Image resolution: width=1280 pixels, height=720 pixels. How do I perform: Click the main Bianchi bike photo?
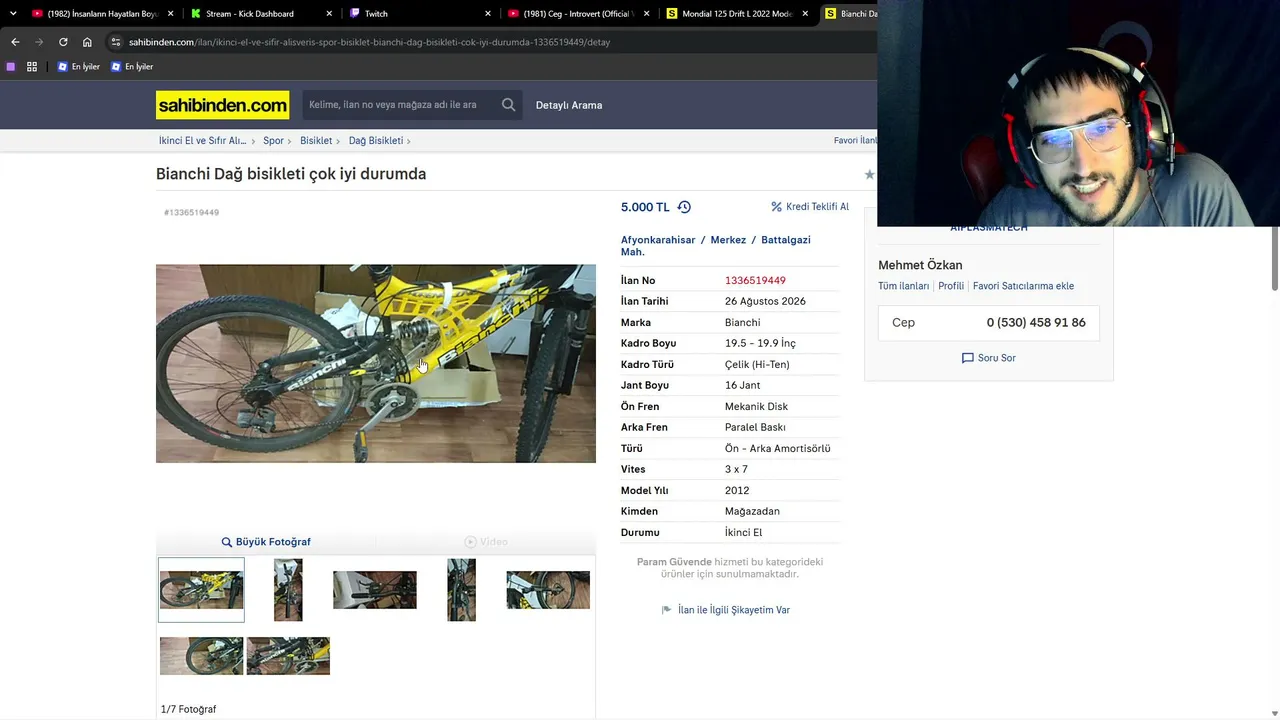coord(376,363)
